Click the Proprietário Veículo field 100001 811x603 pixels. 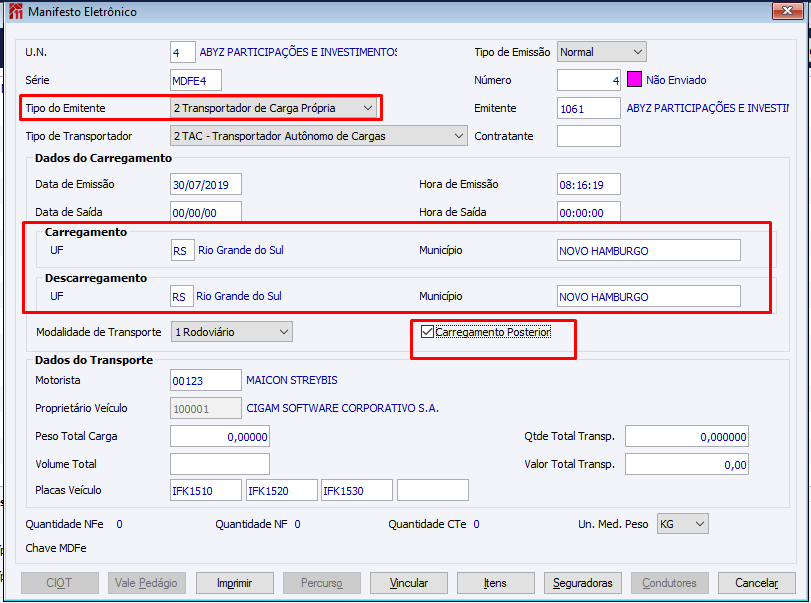(x=206, y=408)
